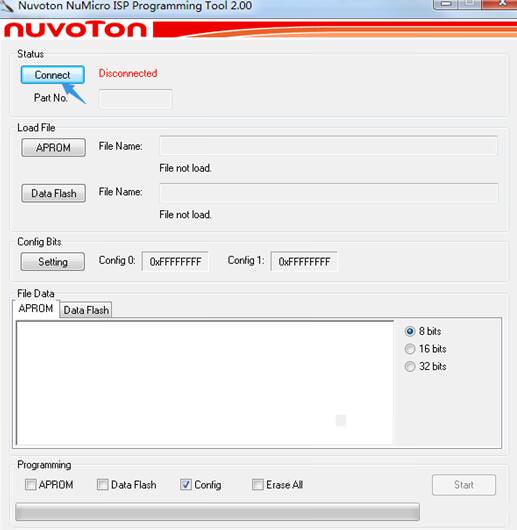
Task: Switch to Data Flash file data tab
Action: 86,310
